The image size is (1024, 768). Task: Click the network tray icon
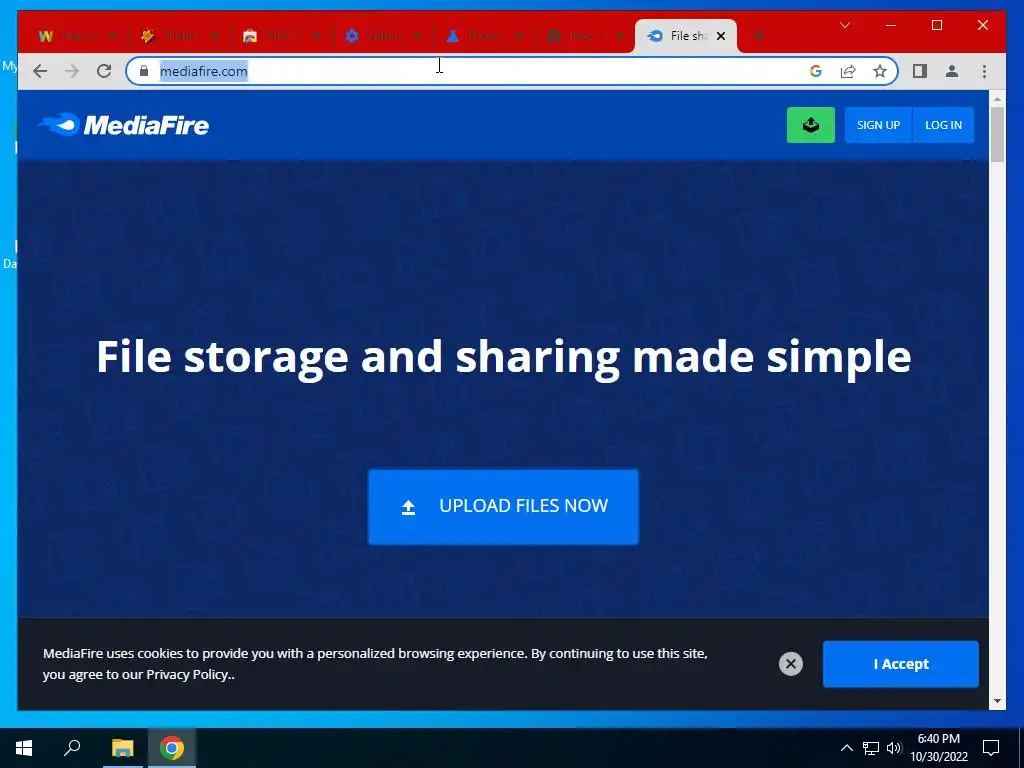(x=870, y=748)
